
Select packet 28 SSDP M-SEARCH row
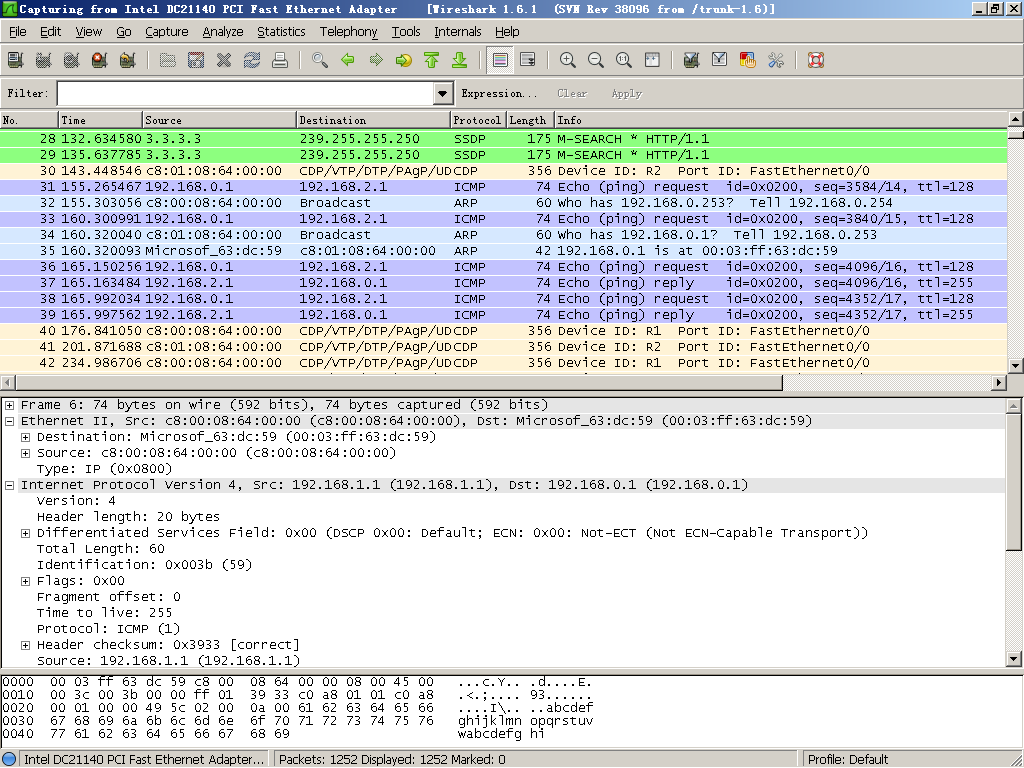coord(504,138)
